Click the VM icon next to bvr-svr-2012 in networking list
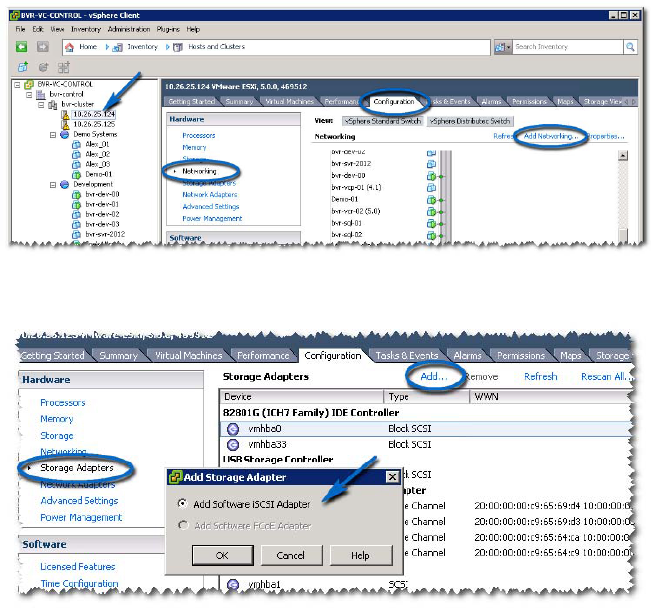The height and width of the screenshot is (609, 651). point(431,164)
